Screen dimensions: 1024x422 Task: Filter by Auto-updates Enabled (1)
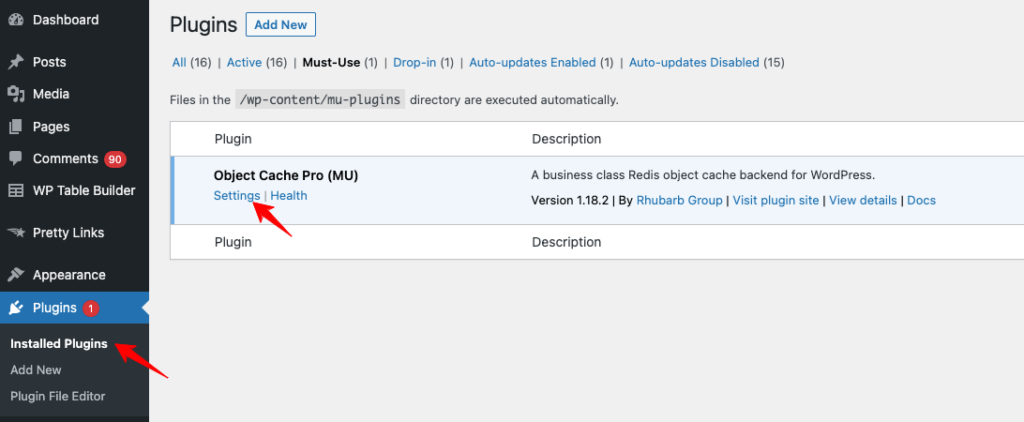click(x=541, y=63)
